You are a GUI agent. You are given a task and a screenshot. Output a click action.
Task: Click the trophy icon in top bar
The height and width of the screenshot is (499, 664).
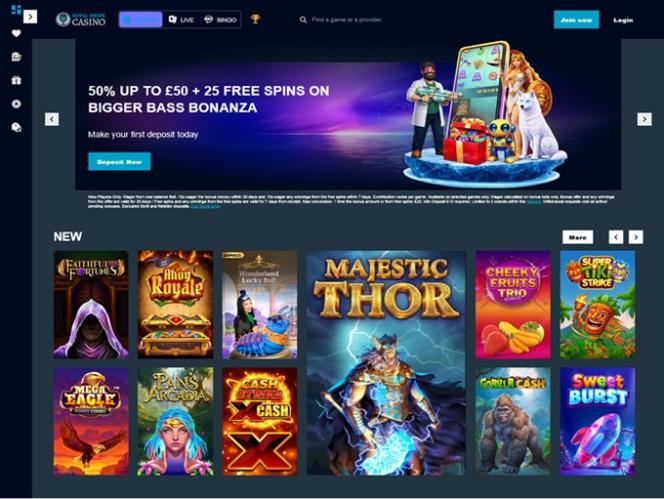click(255, 19)
